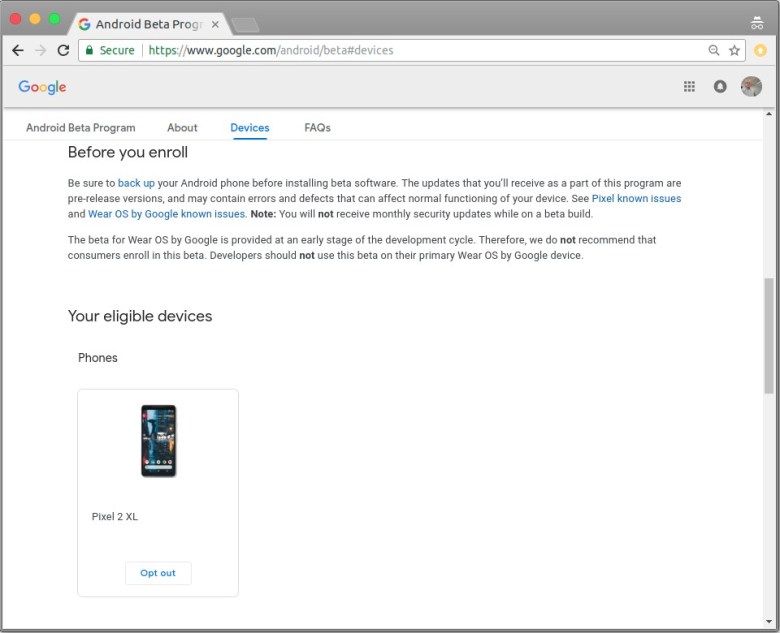The height and width of the screenshot is (633, 780).
Task: Click the 'Secure' label in address bar
Action: pos(117,50)
